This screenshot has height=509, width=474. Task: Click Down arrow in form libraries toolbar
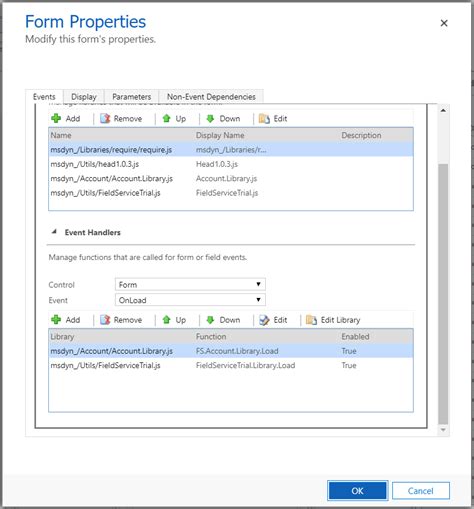click(x=210, y=118)
